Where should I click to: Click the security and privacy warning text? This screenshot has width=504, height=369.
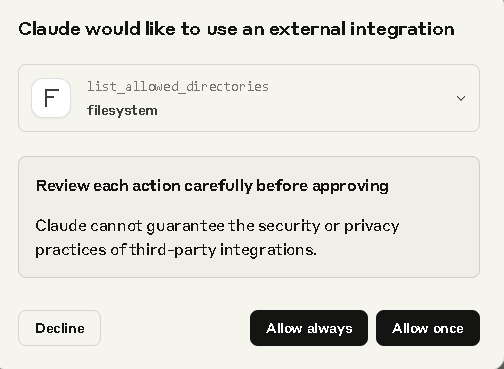[x=217, y=238]
